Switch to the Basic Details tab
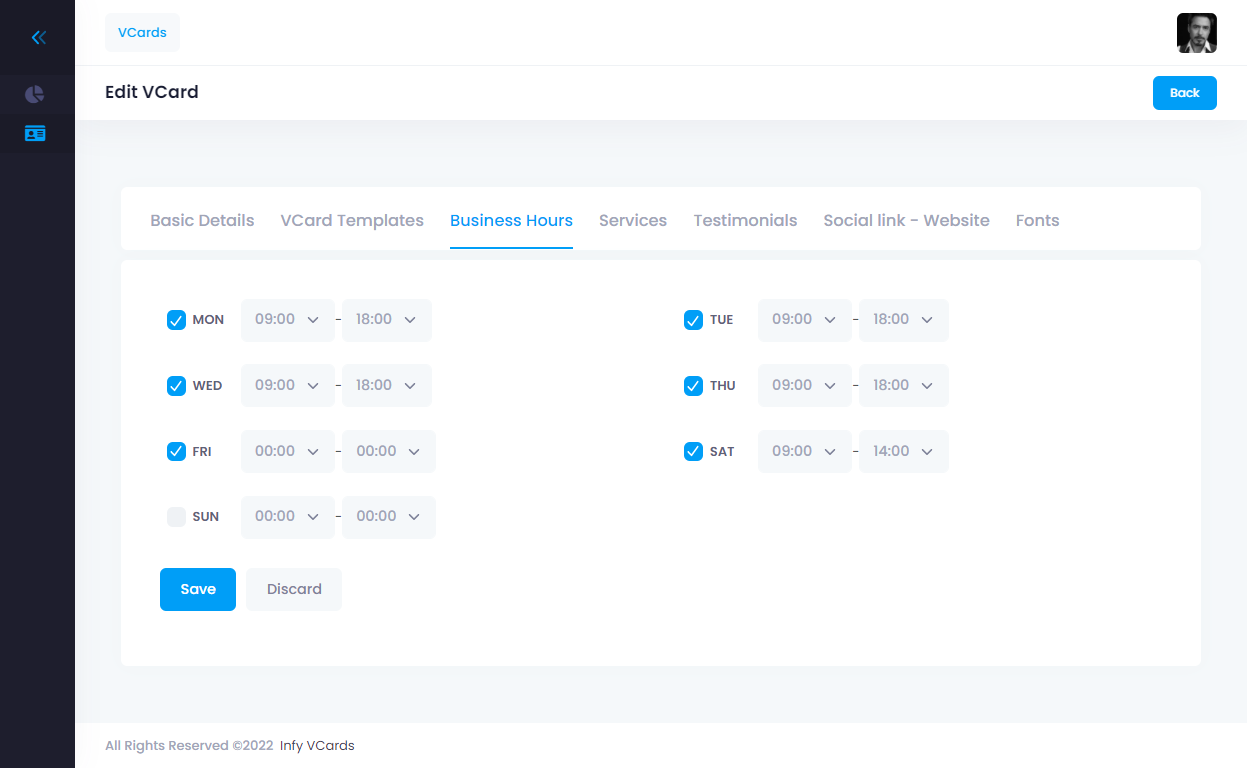This screenshot has width=1247, height=768. pyautogui.click(x=202, y=221)
